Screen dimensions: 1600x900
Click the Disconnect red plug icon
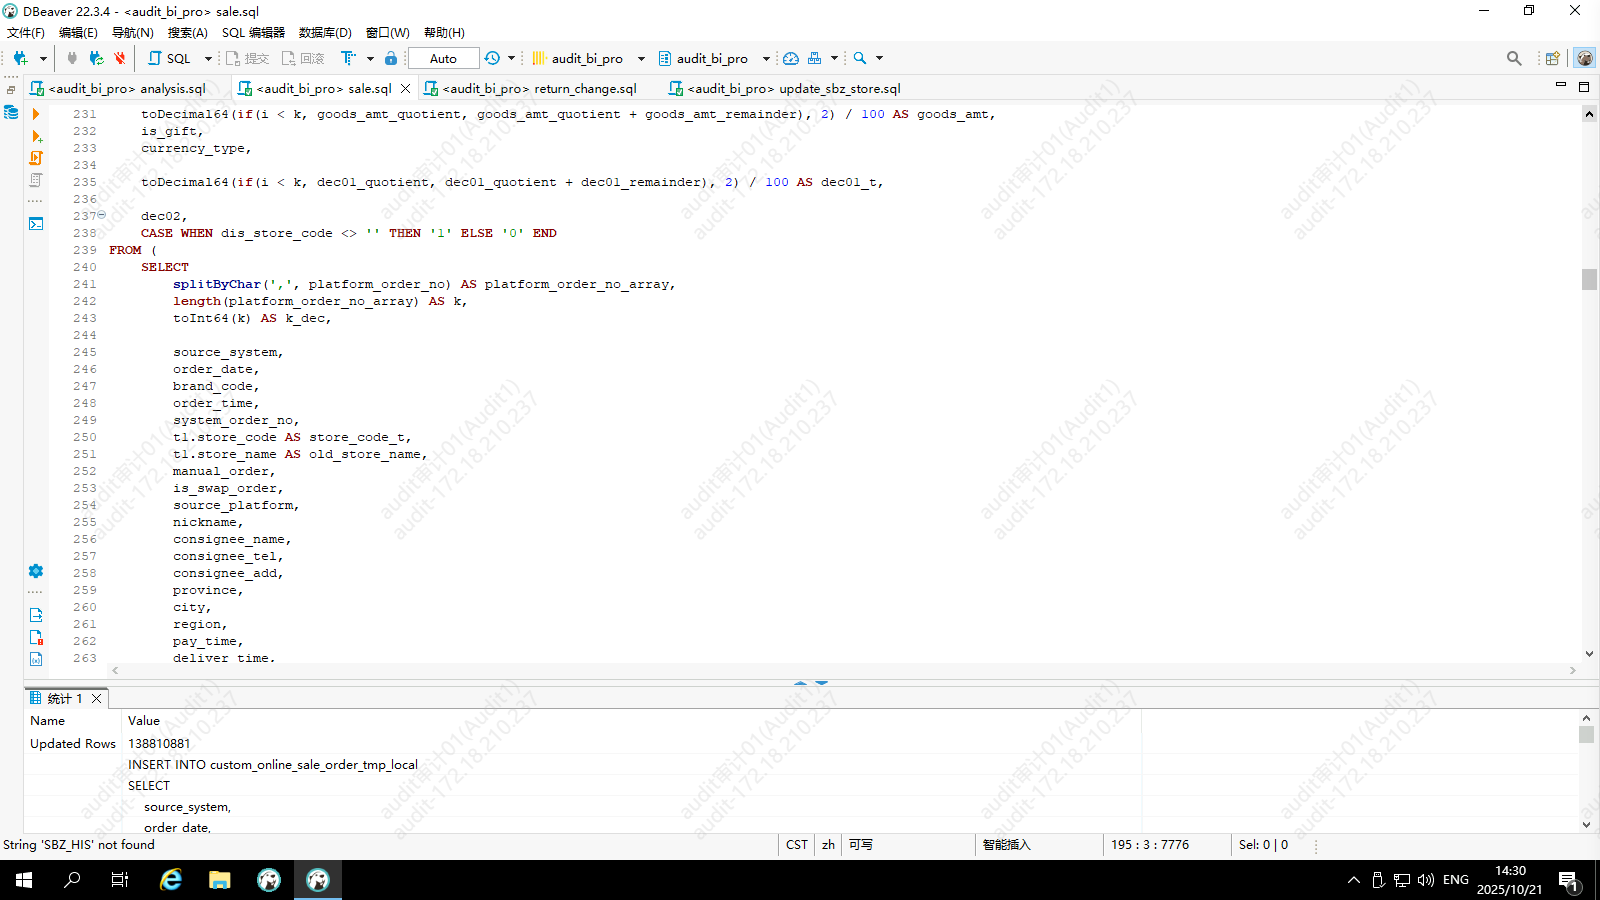(x=120, y=59)
